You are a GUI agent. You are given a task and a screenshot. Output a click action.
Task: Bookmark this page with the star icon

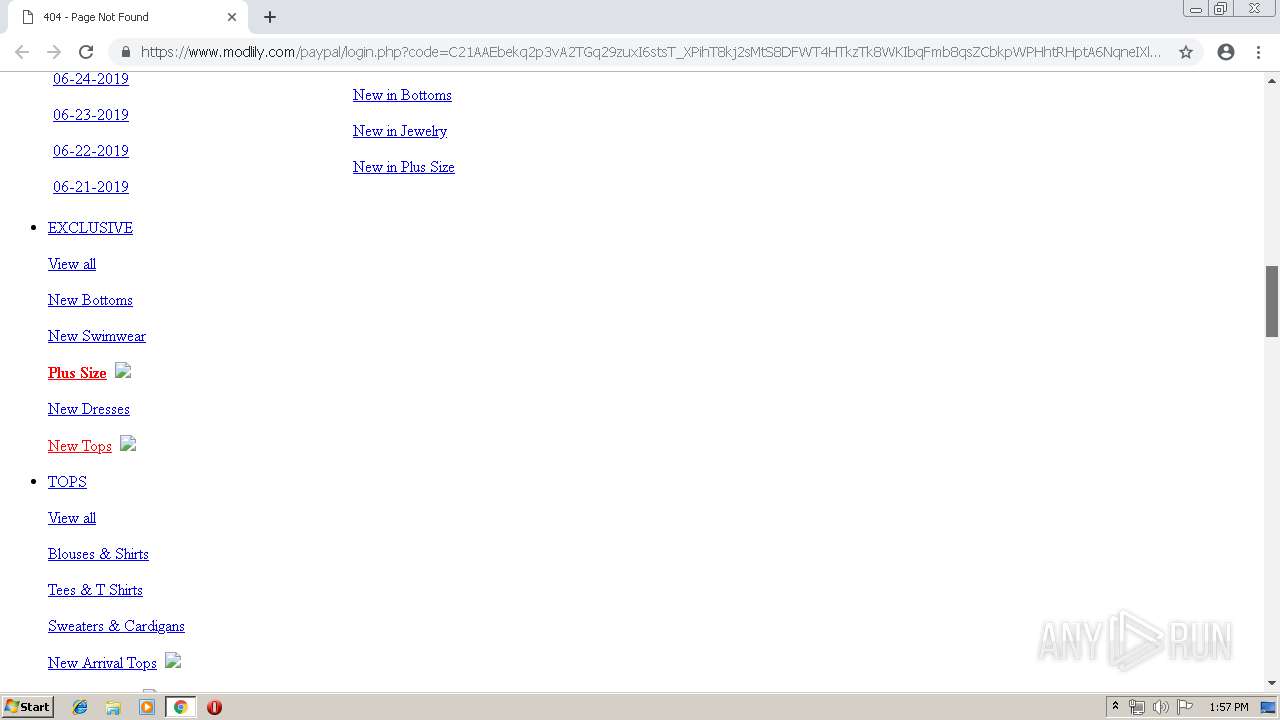coord(1186,52)
